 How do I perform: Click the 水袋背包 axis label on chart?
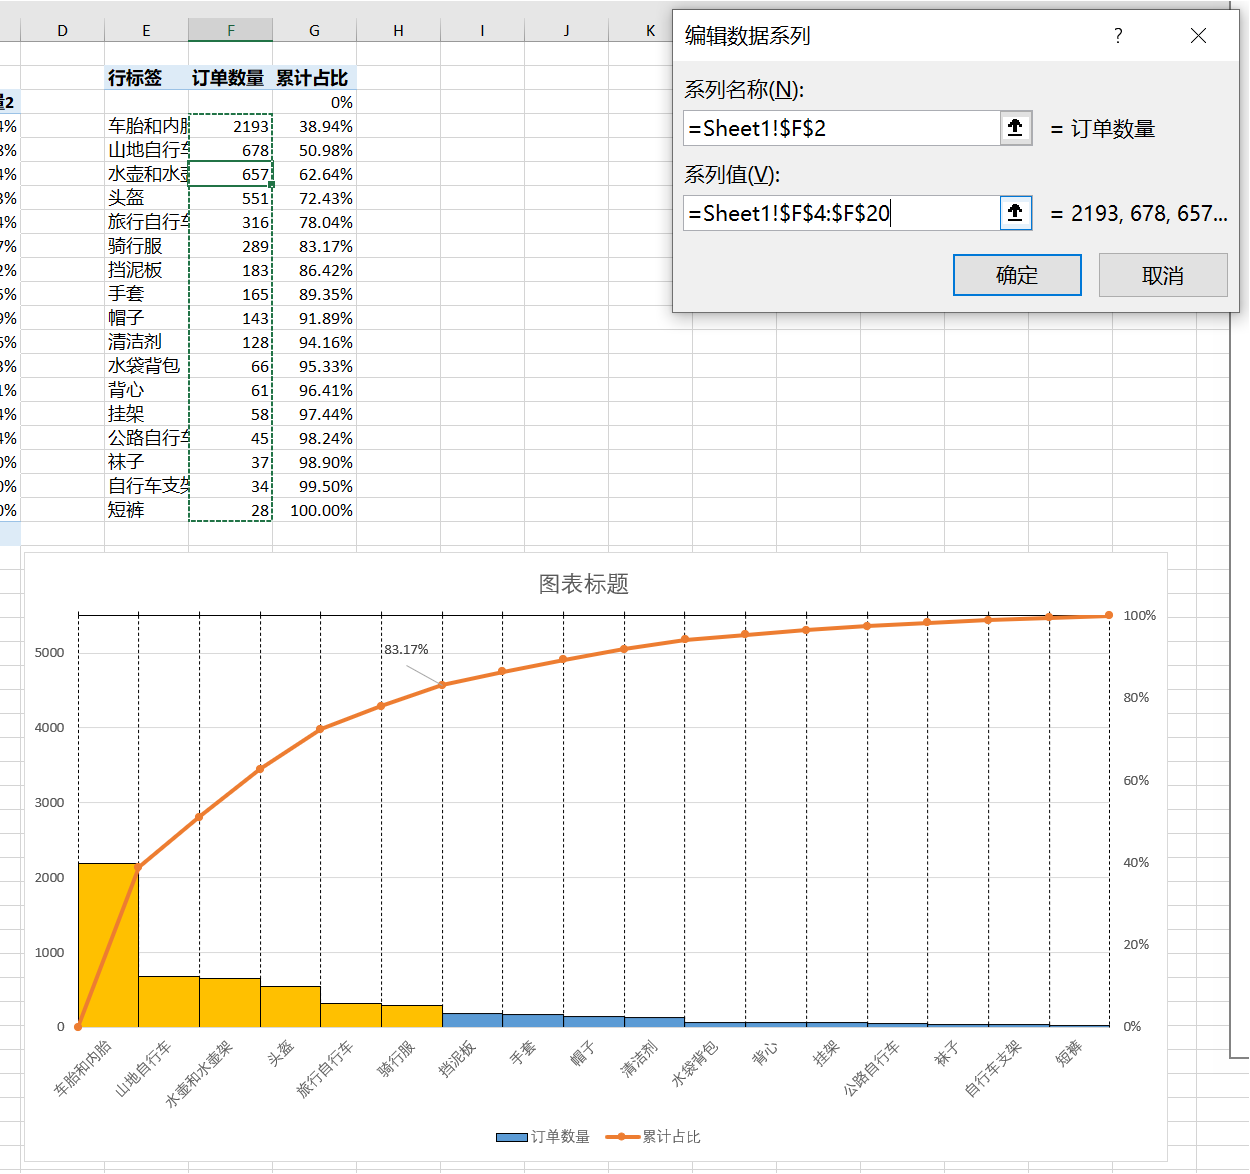click(695, 1064)
